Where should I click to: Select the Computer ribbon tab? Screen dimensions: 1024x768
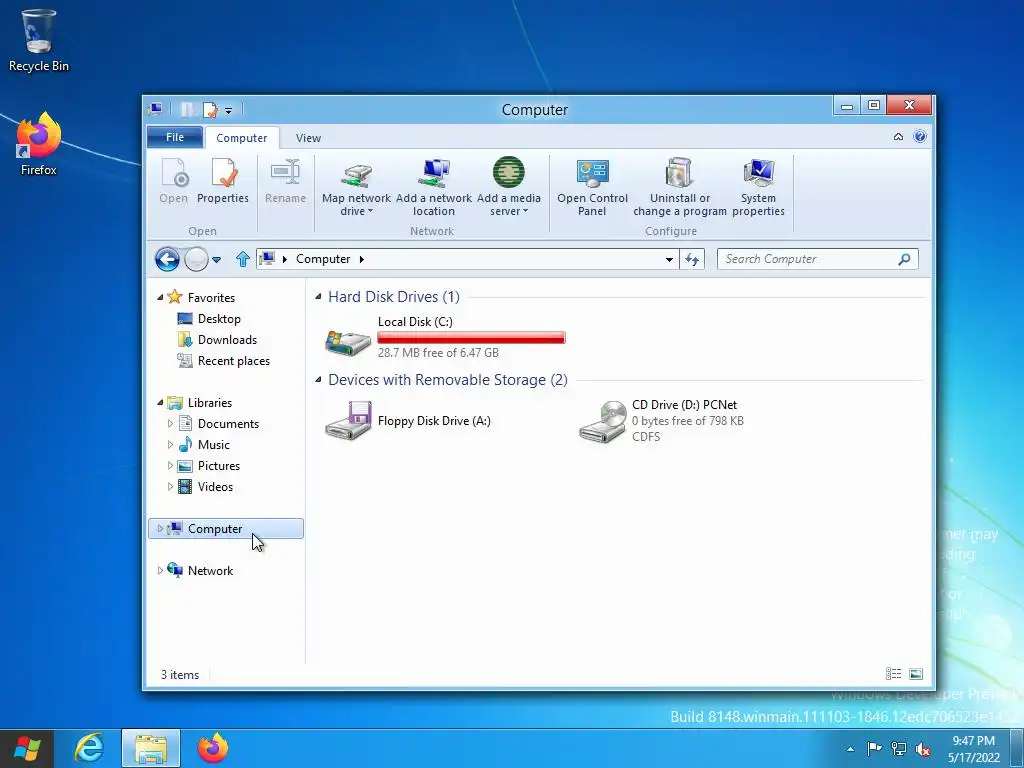pyautogui.click(x=242, y=138)
